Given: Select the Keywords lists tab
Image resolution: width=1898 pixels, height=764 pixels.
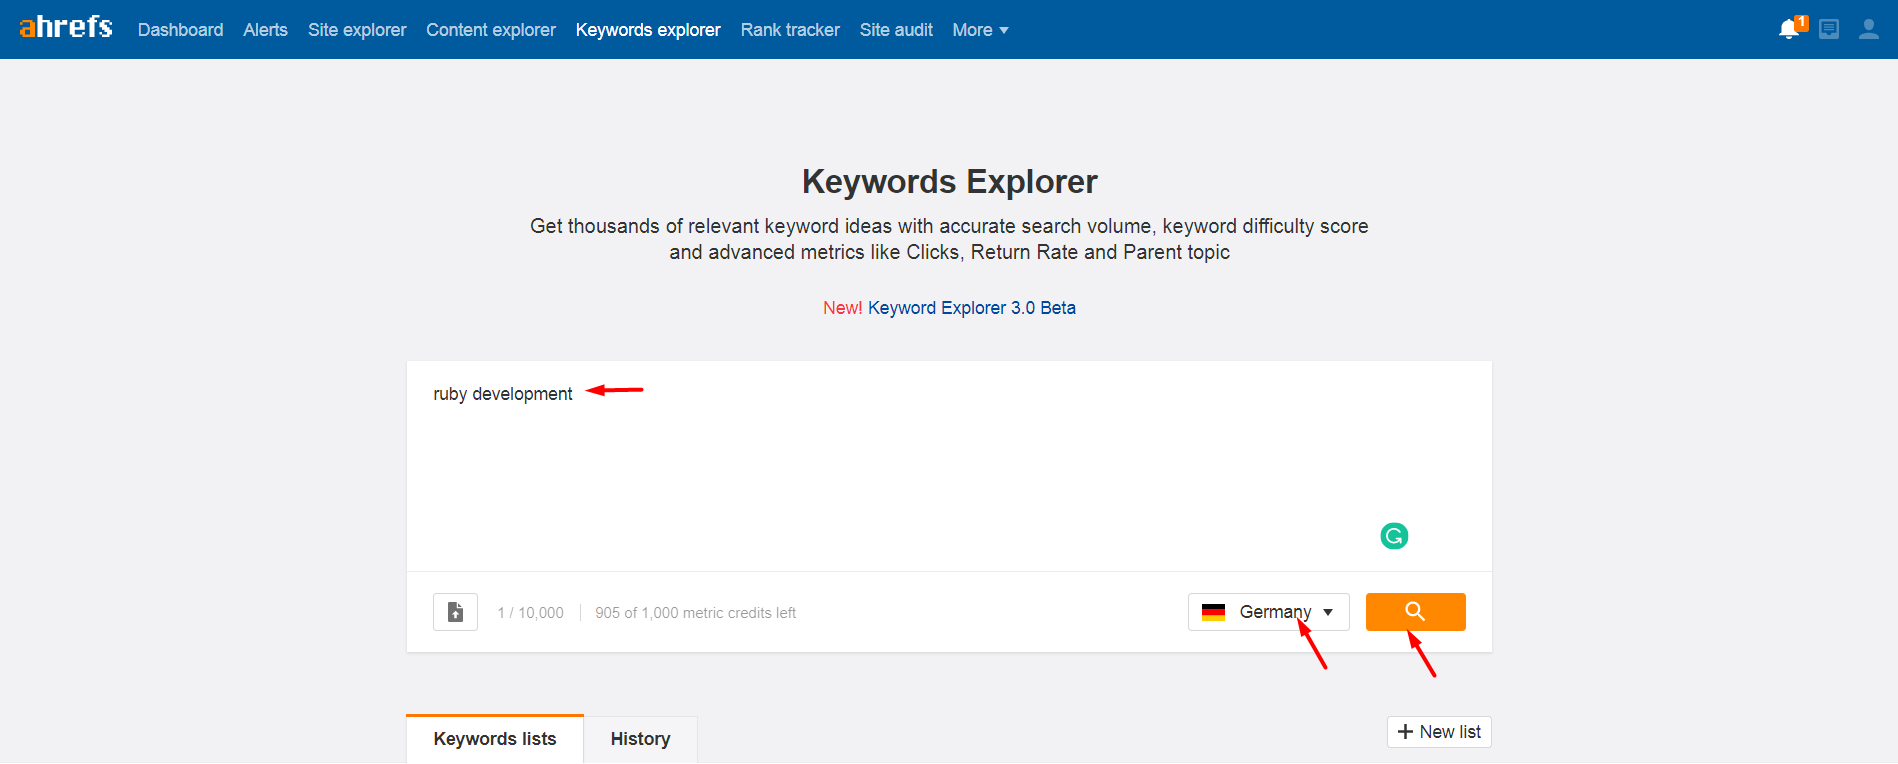Looking at the screenshot, I should click(495, 739).
